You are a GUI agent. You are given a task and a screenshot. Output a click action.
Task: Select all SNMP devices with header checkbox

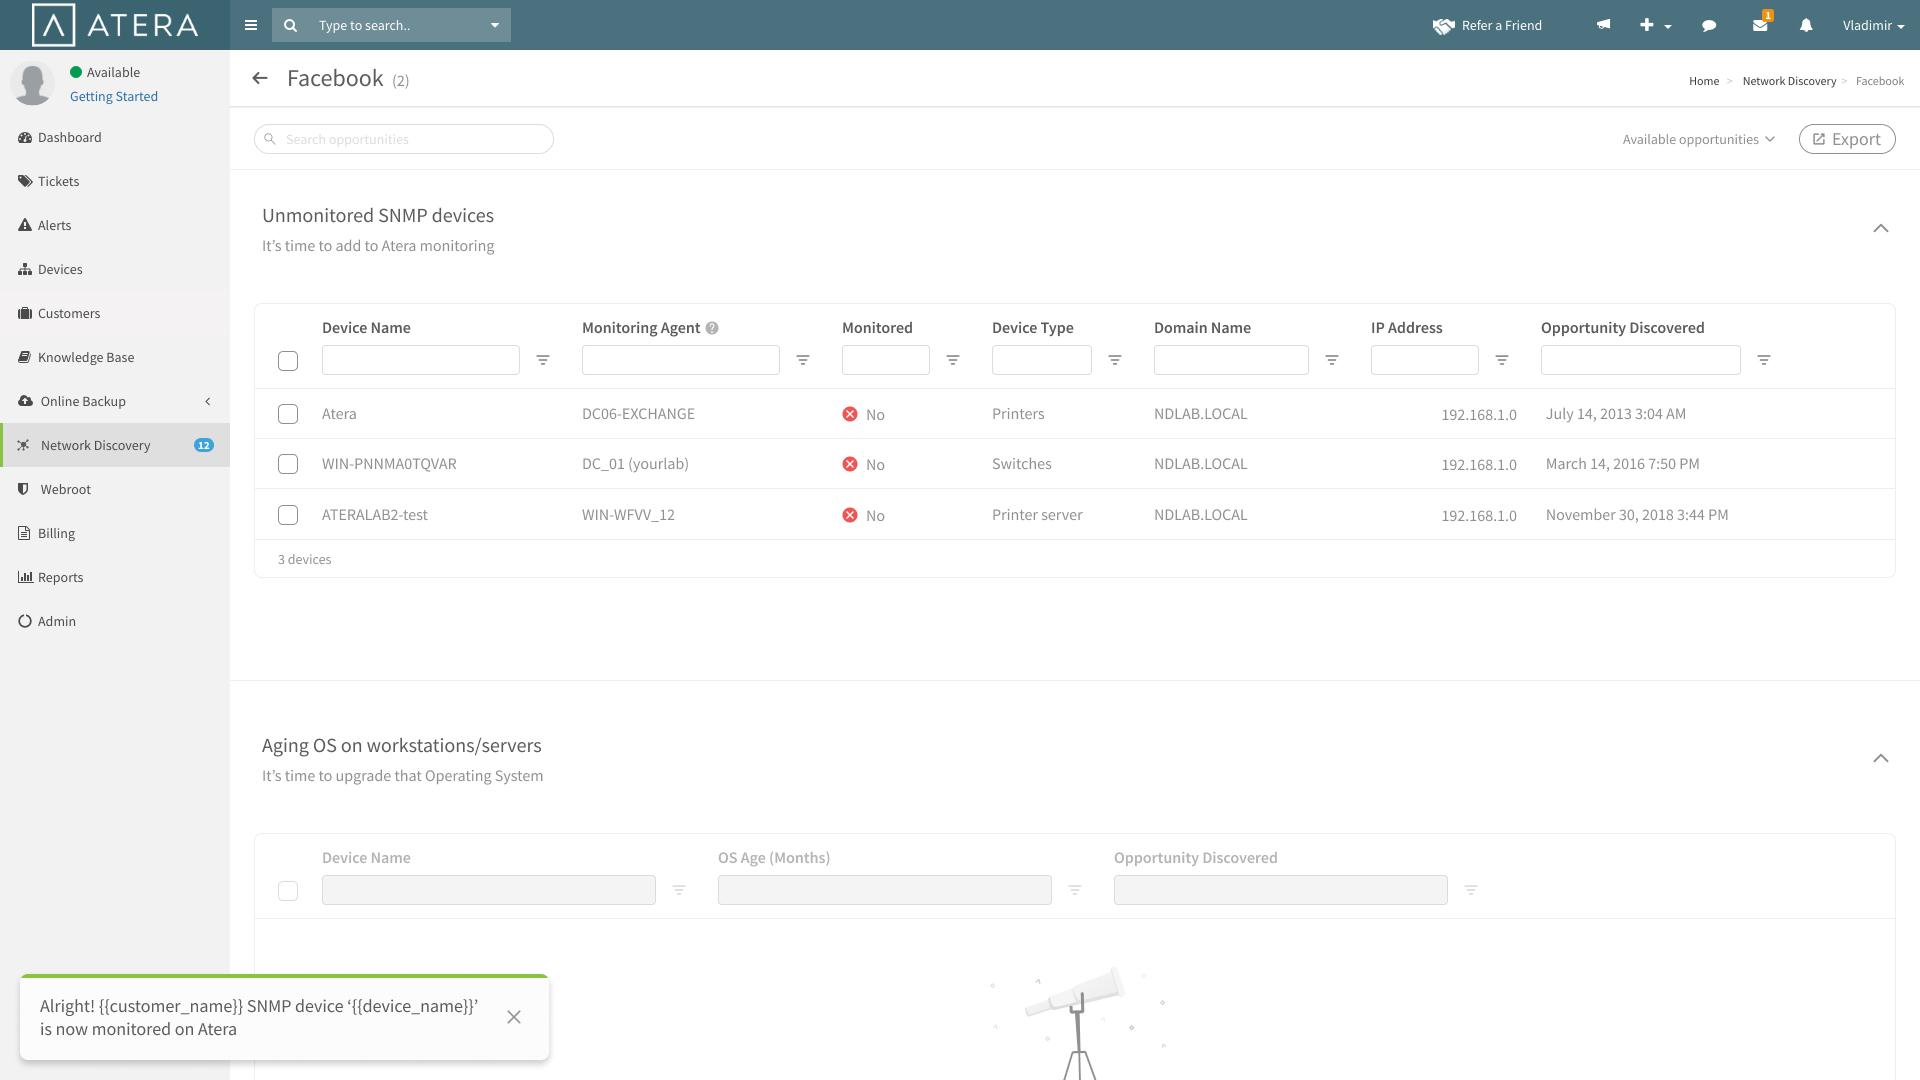[288, 361]
